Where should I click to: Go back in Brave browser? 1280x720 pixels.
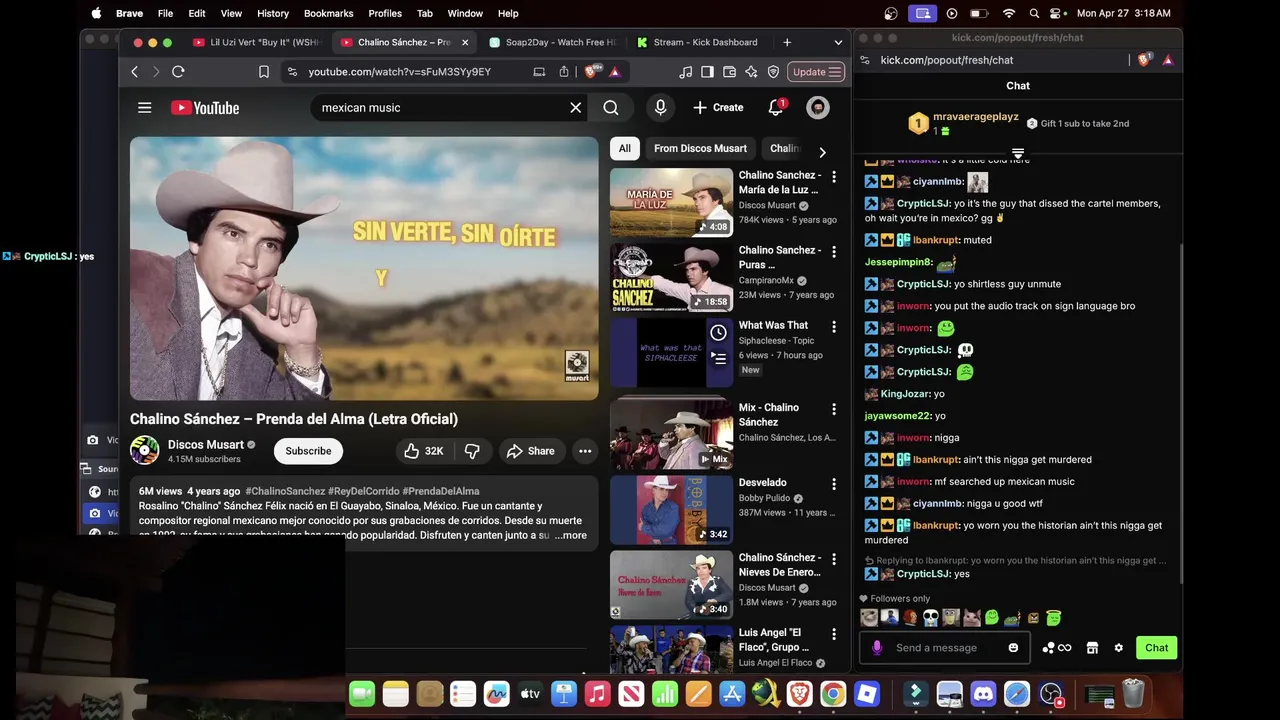[x=135, y=72]
